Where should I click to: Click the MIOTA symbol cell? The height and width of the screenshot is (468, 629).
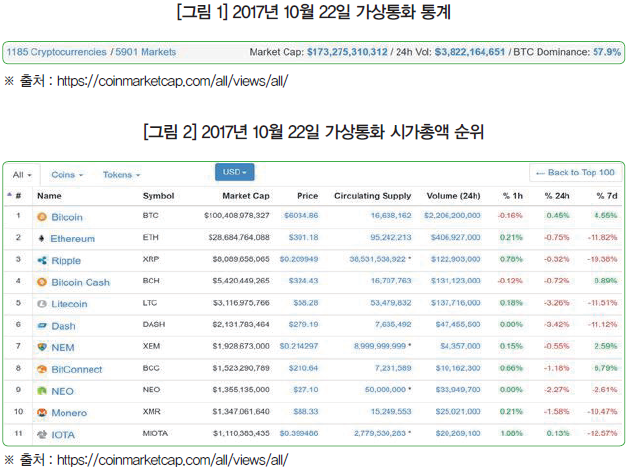(155, 433)
